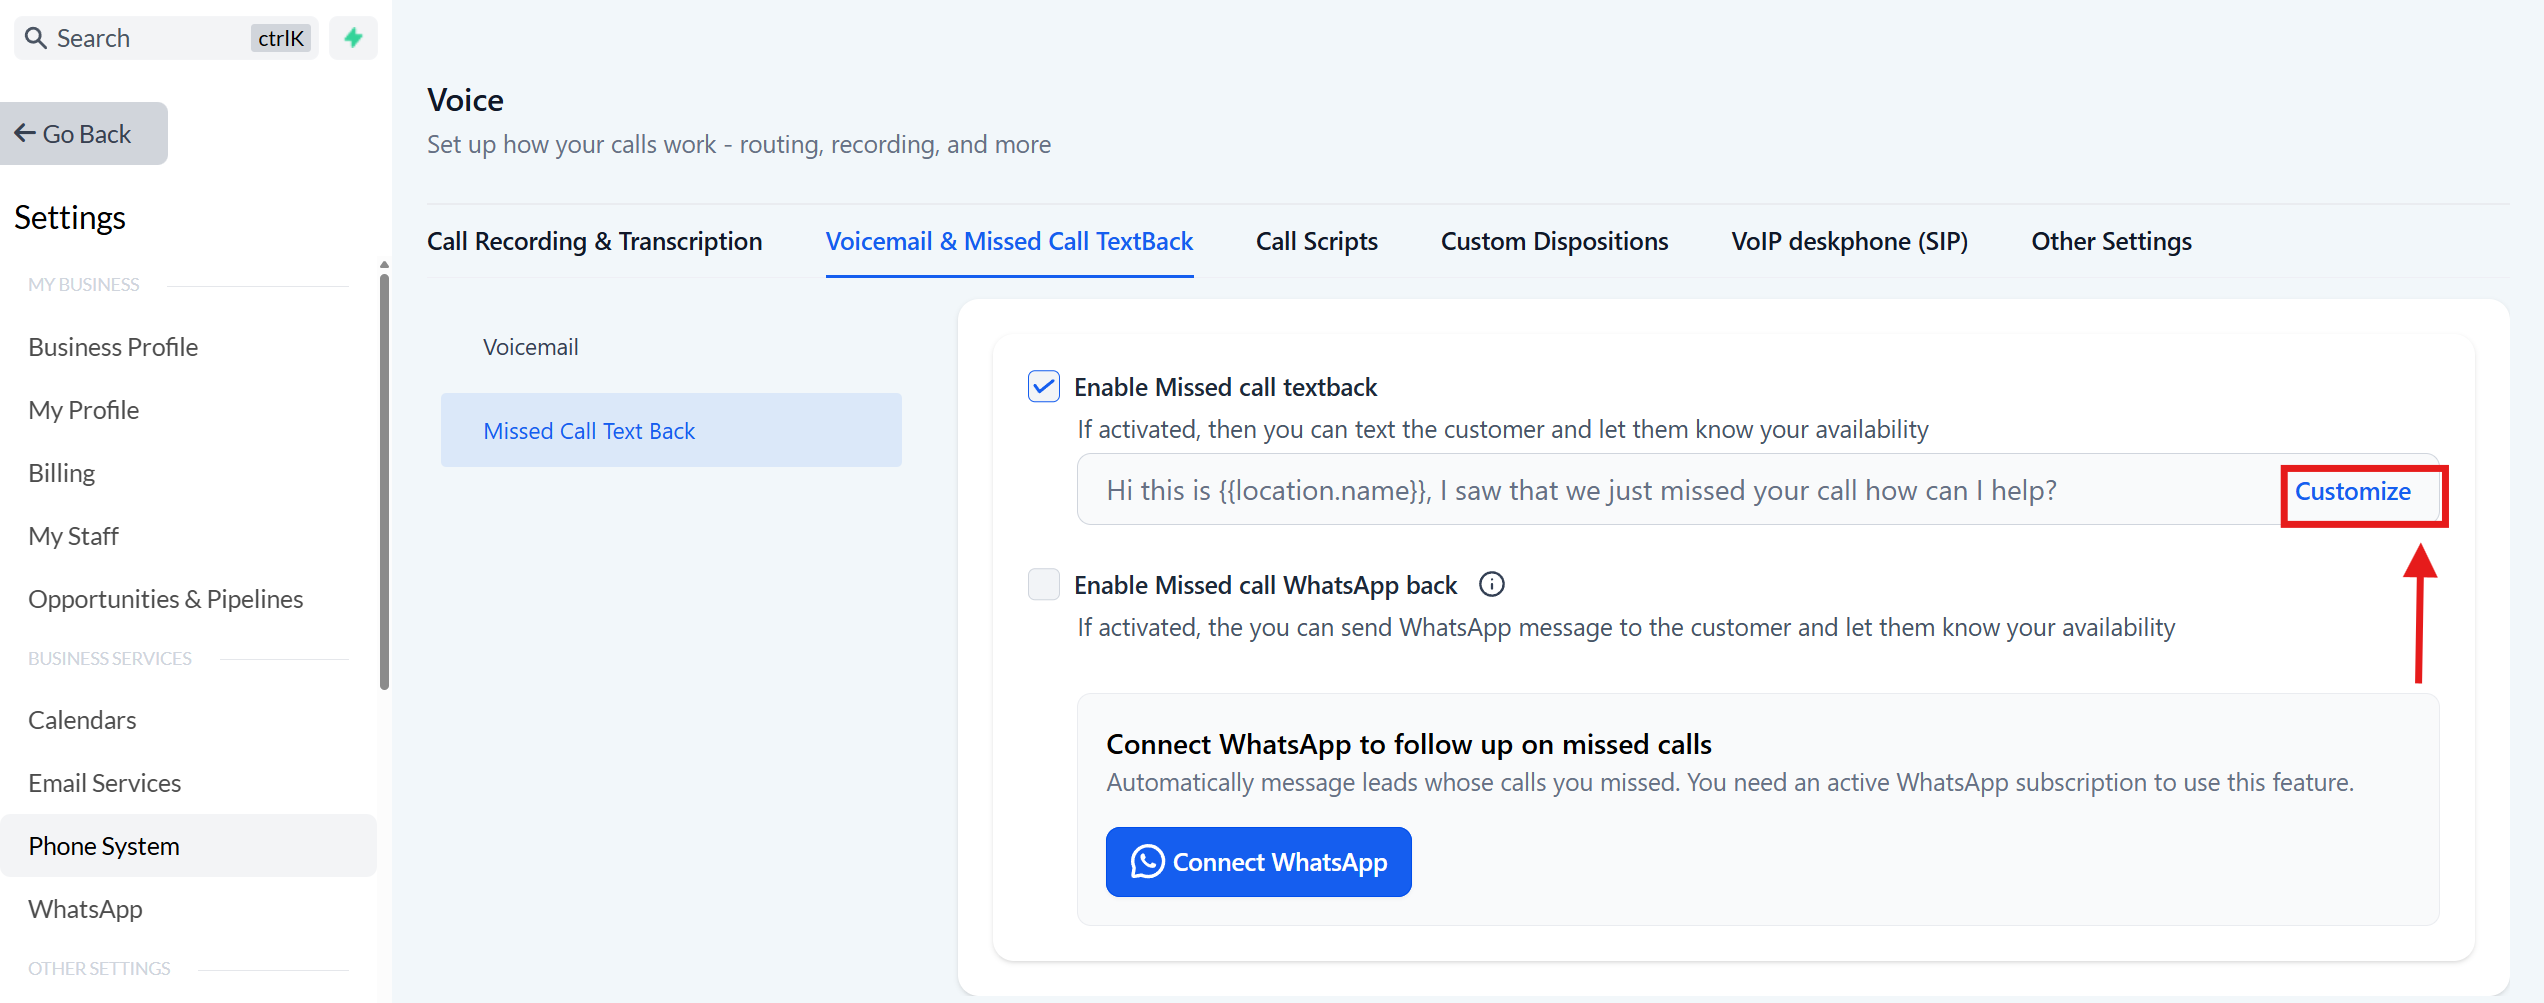This screenshot has height=1003, width=2544.
Task: Click the Customize link
Action: [2352, 491]
